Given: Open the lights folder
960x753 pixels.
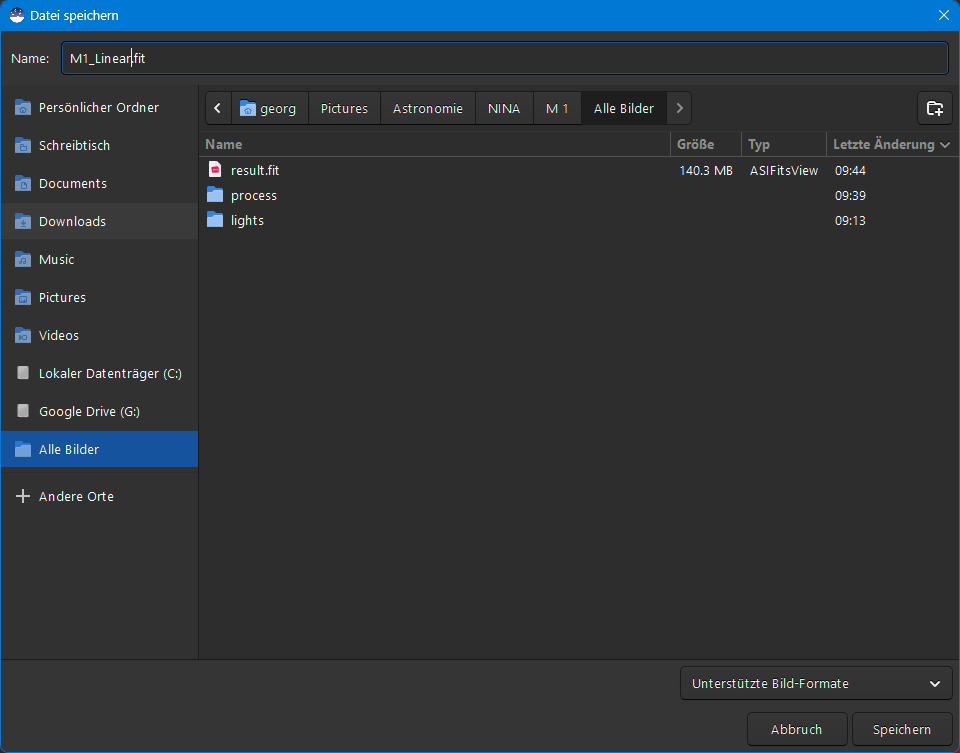Looking at the screenshot, I should click(247, 220).
